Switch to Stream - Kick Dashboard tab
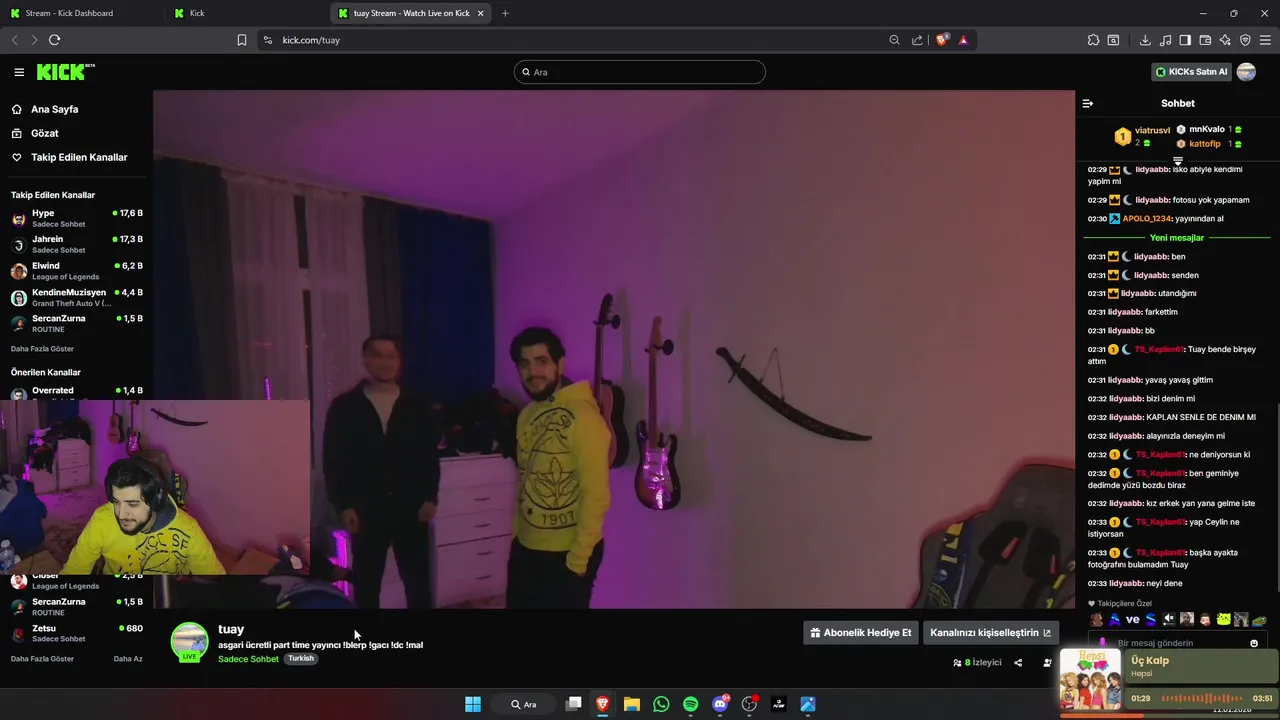 (x=83, y=13)
